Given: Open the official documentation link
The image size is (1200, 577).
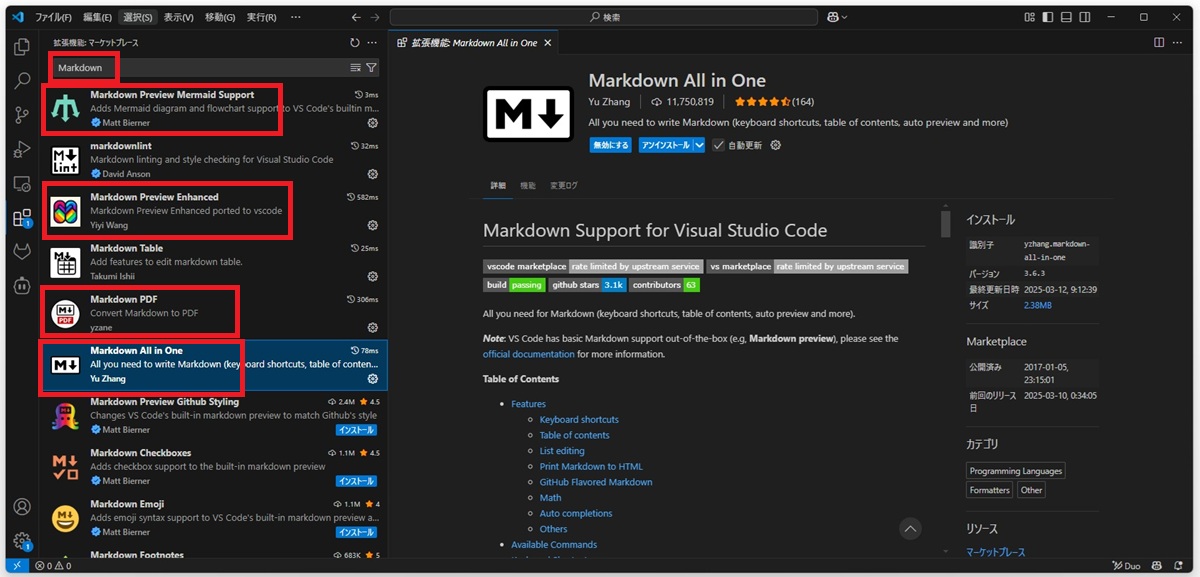Looking at the screenshot, I should tap(528, 354).
